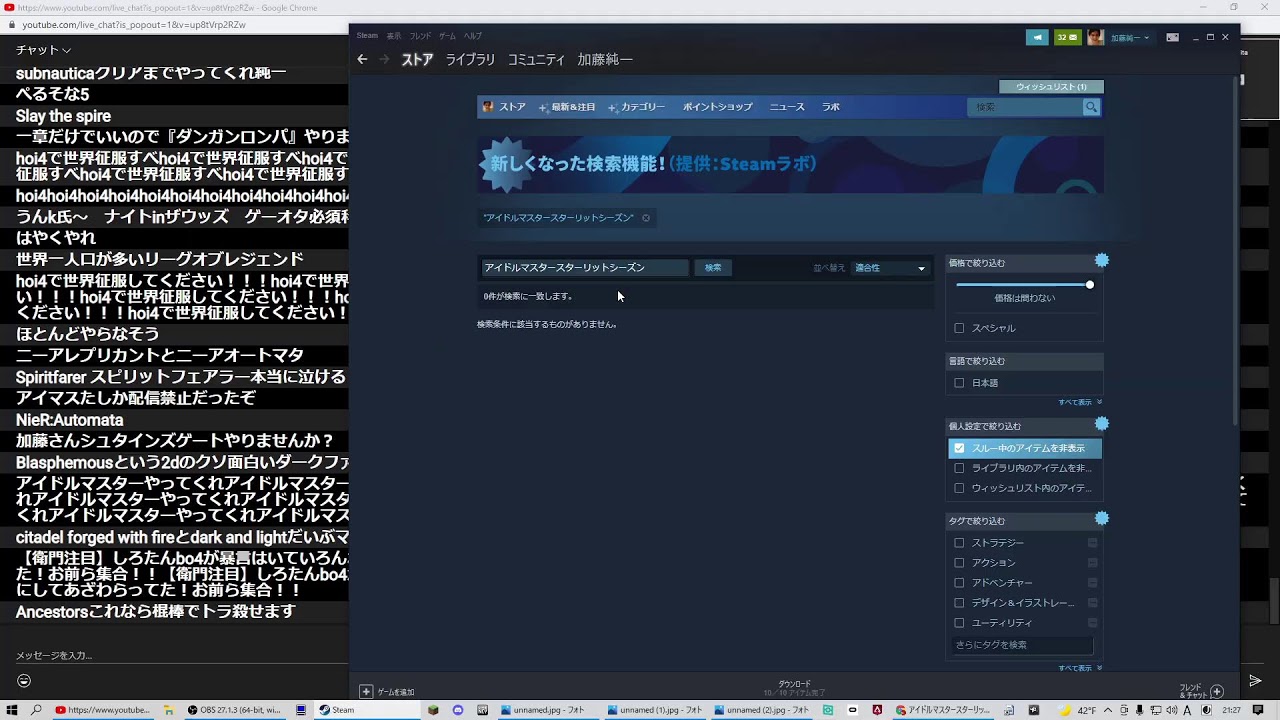Open the フレンド menu in Steam
The image size is (1280, 720).
[x=420, y=36]
